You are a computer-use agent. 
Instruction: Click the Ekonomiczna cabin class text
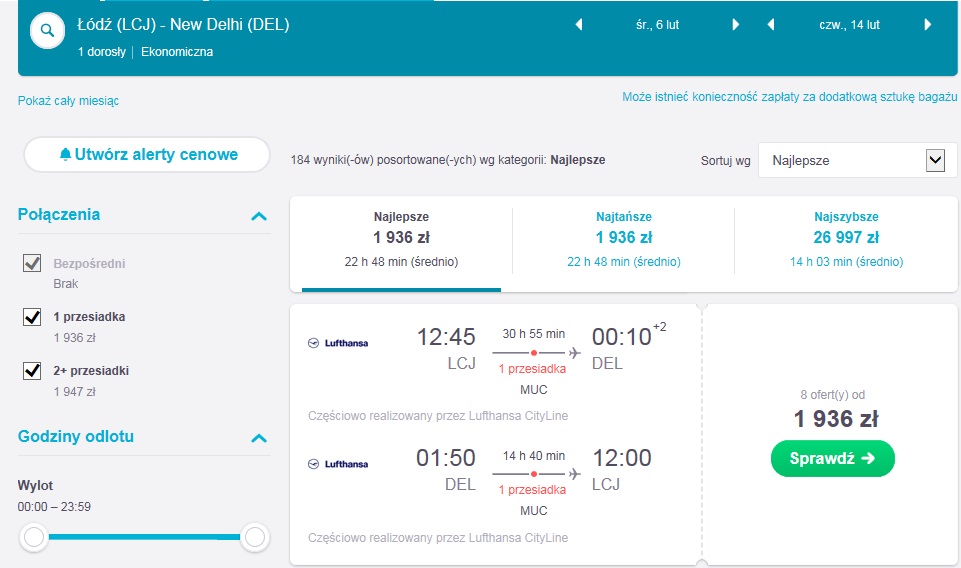[177, 52]
